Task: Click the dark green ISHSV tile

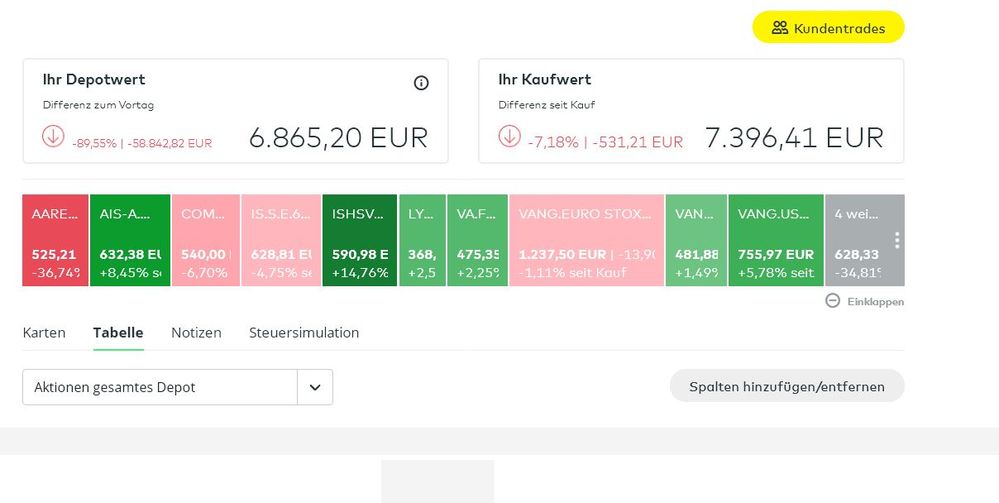Action: [x=360, y=240]
